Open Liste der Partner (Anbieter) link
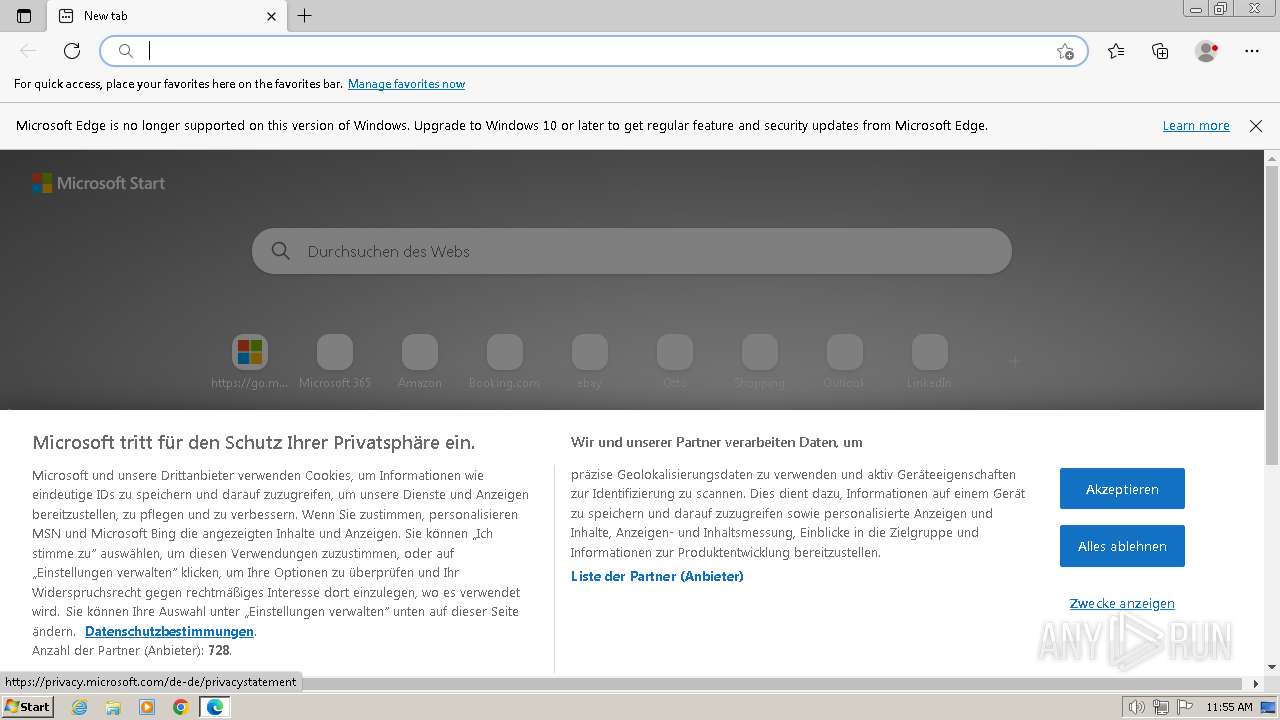This screenshot has width=1280, height=720. [657, 576]
